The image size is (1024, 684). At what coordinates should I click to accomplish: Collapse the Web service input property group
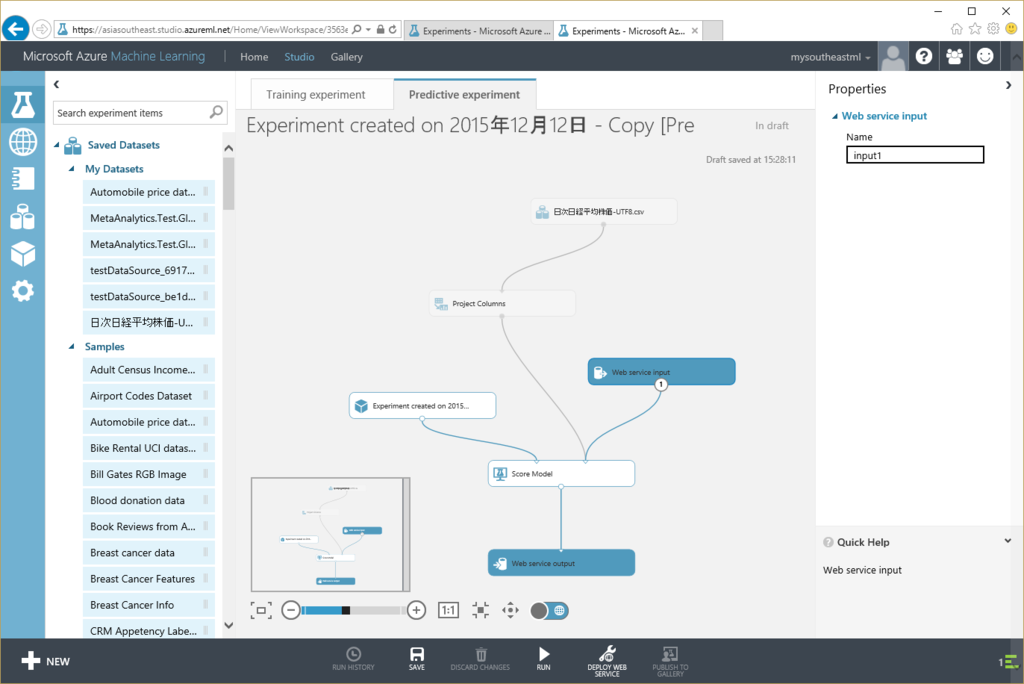[x=837, y=115]
